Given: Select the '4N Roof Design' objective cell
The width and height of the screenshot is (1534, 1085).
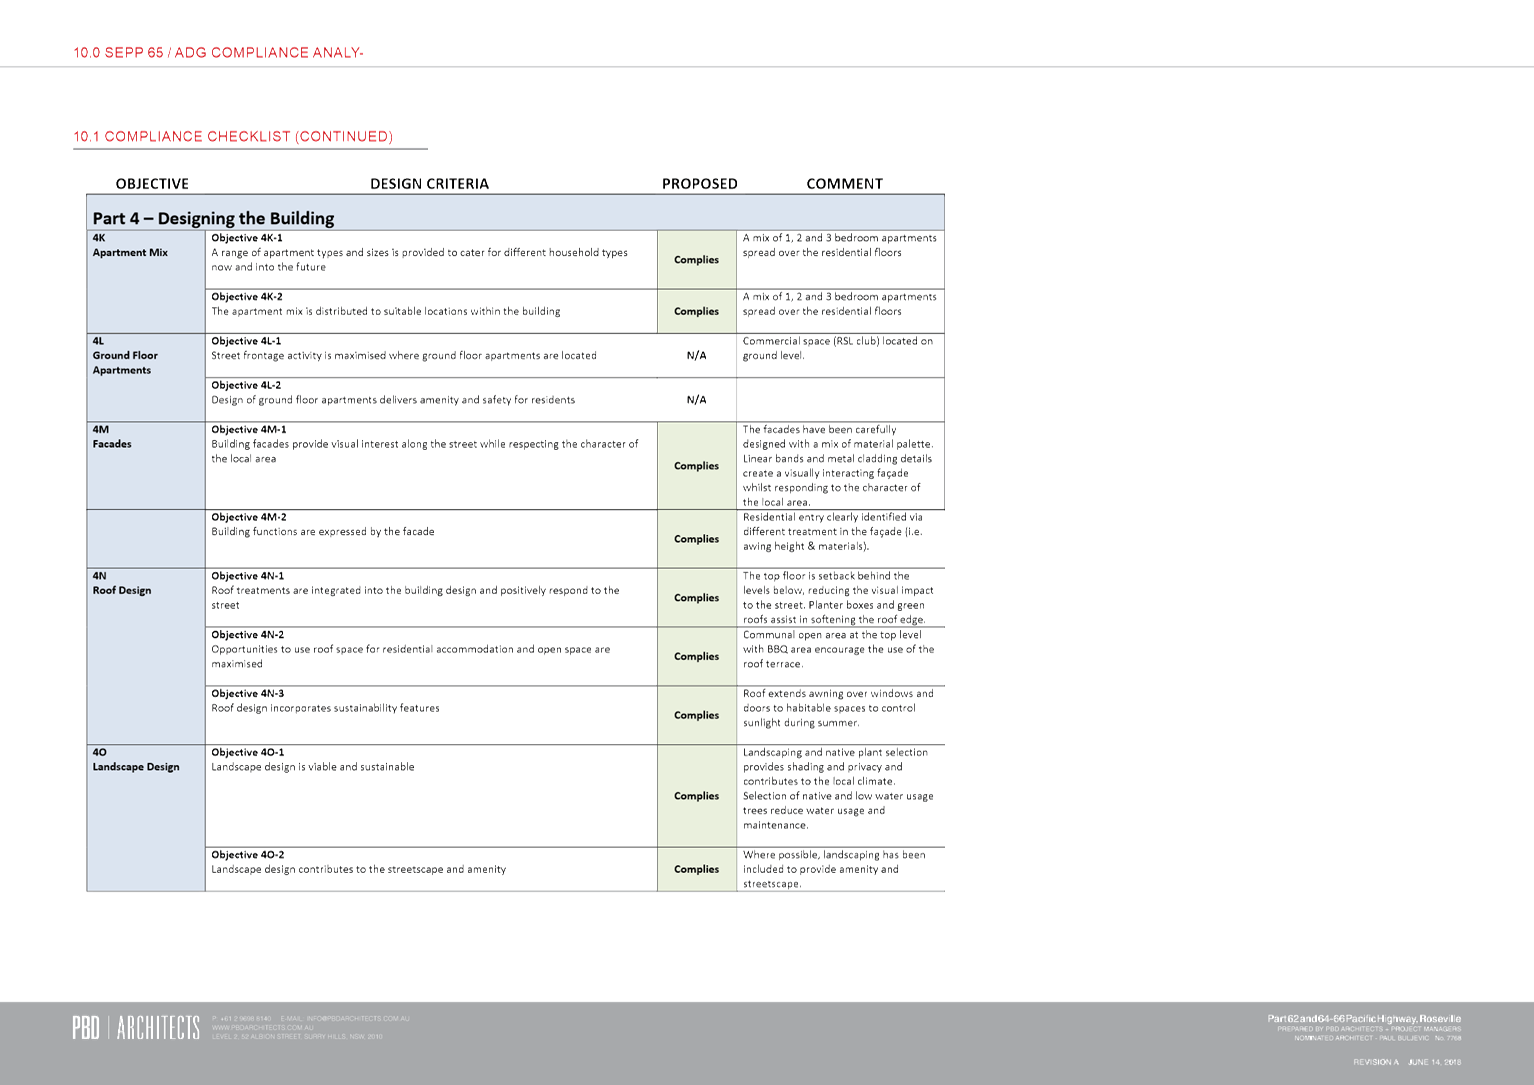Looking at the screenshot, I should pos(146,657).
